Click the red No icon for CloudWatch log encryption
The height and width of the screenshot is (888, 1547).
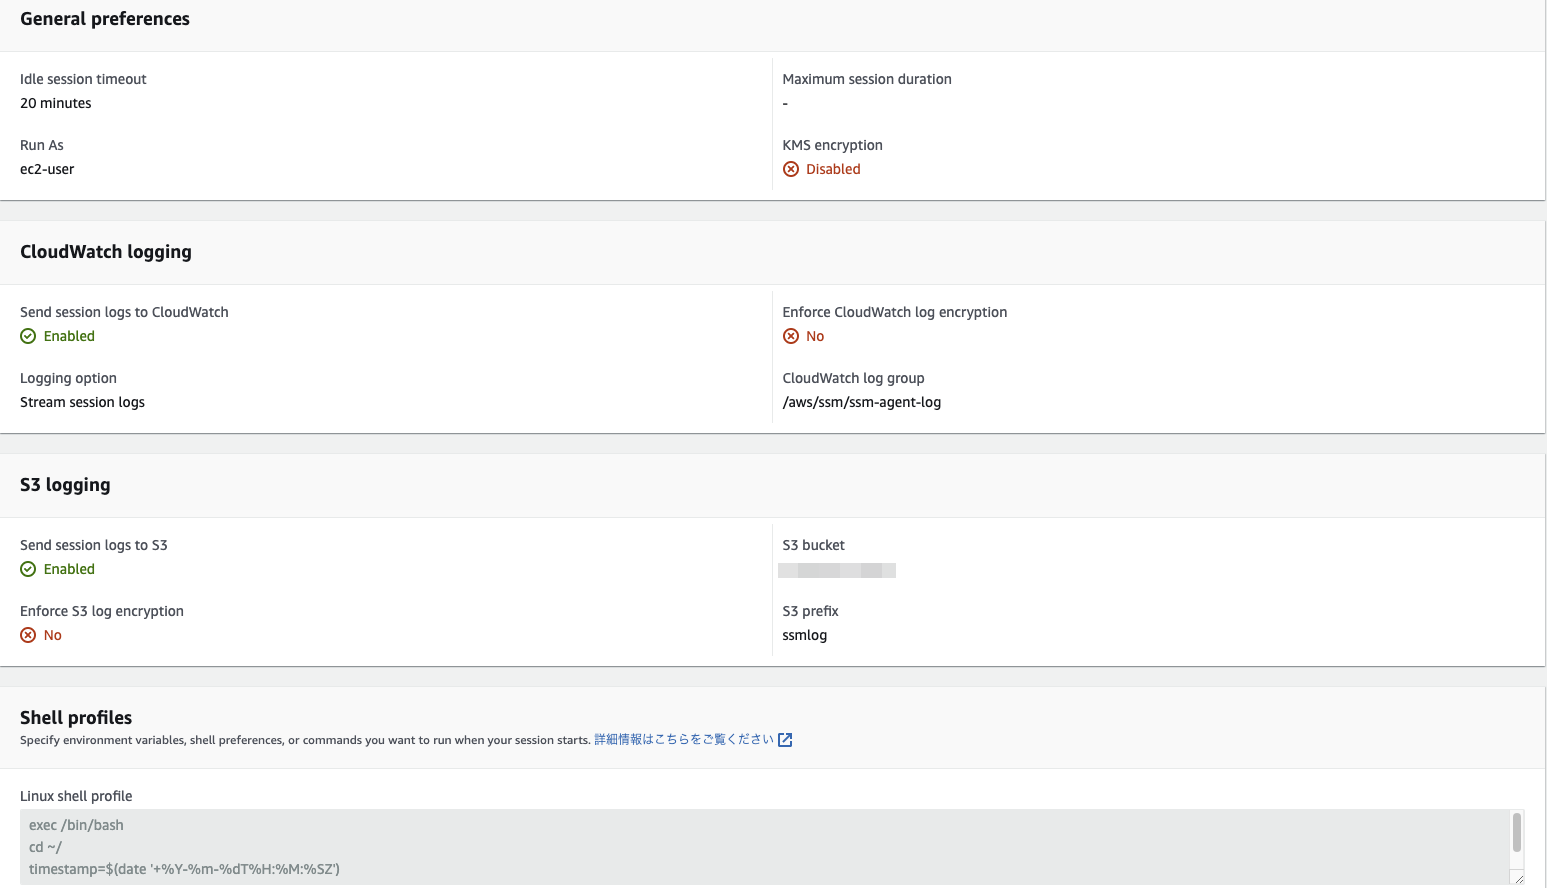click(790, 336)
